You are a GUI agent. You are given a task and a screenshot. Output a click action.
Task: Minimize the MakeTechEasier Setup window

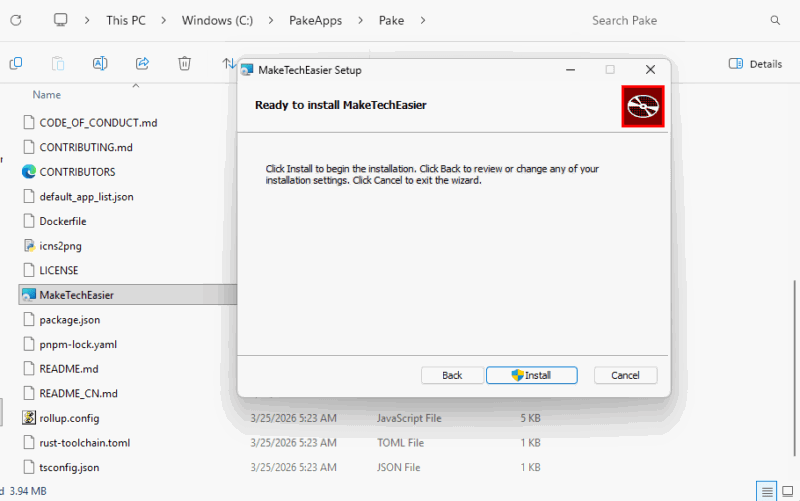[570, 70]
